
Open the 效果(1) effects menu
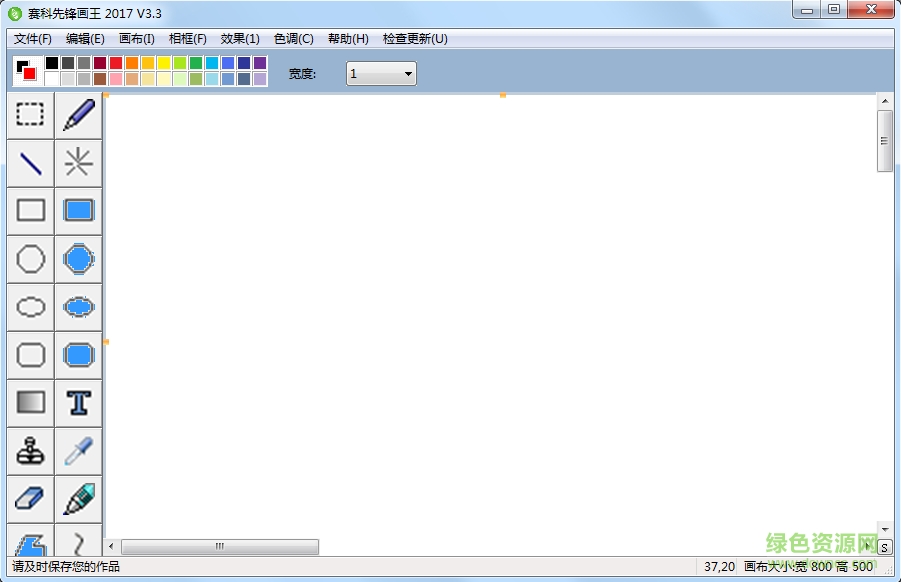click(x=240, y=39)
